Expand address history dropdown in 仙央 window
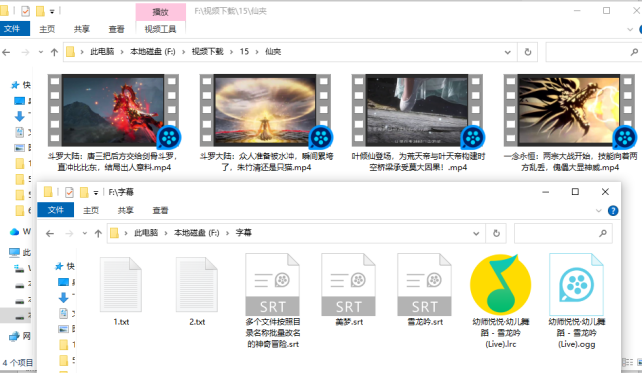 coord(508,52)
